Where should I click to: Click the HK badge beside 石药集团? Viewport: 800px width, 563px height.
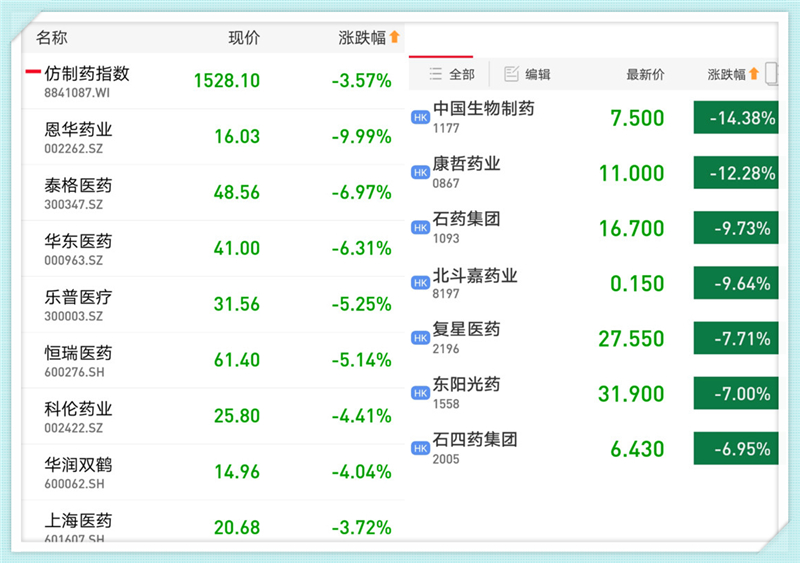pyautogui.click(x=420, y=228)
